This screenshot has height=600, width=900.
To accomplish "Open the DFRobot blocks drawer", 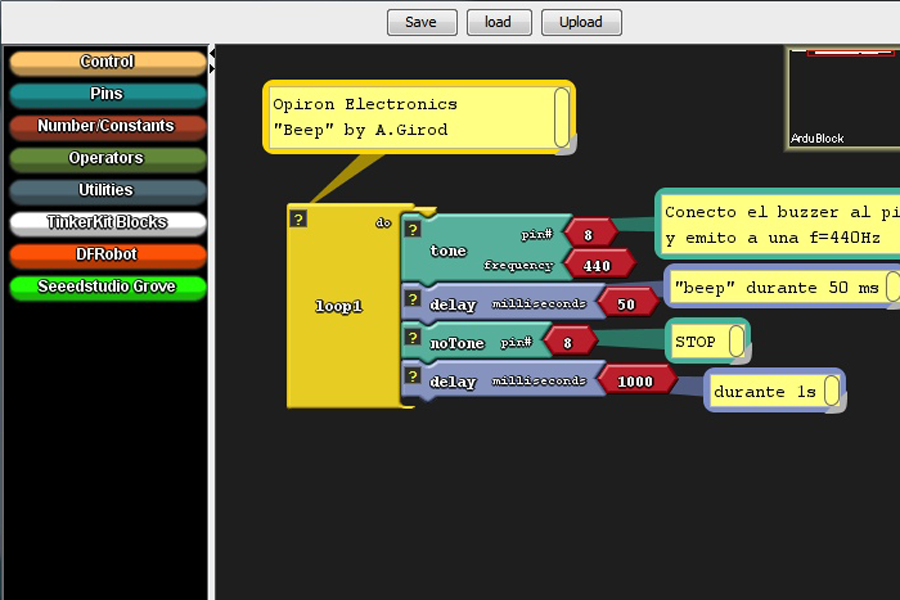I will click(107, 254).
